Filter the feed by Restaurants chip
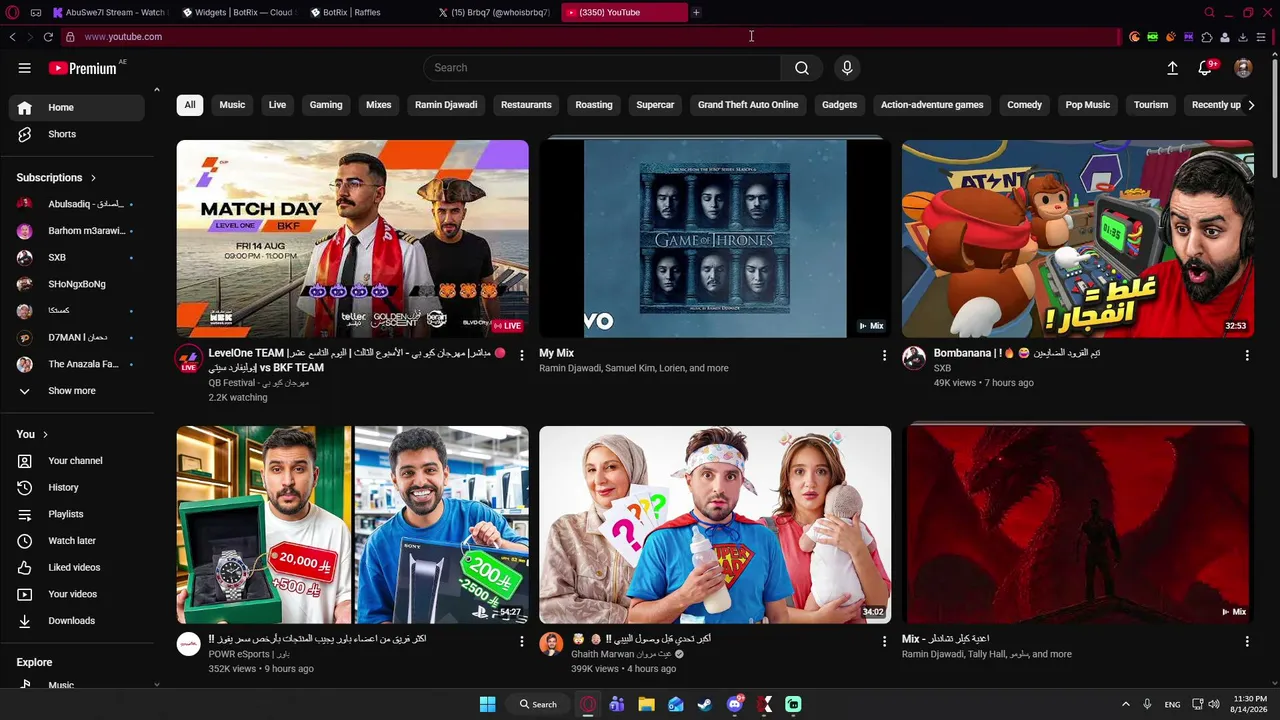 (526, 105)
